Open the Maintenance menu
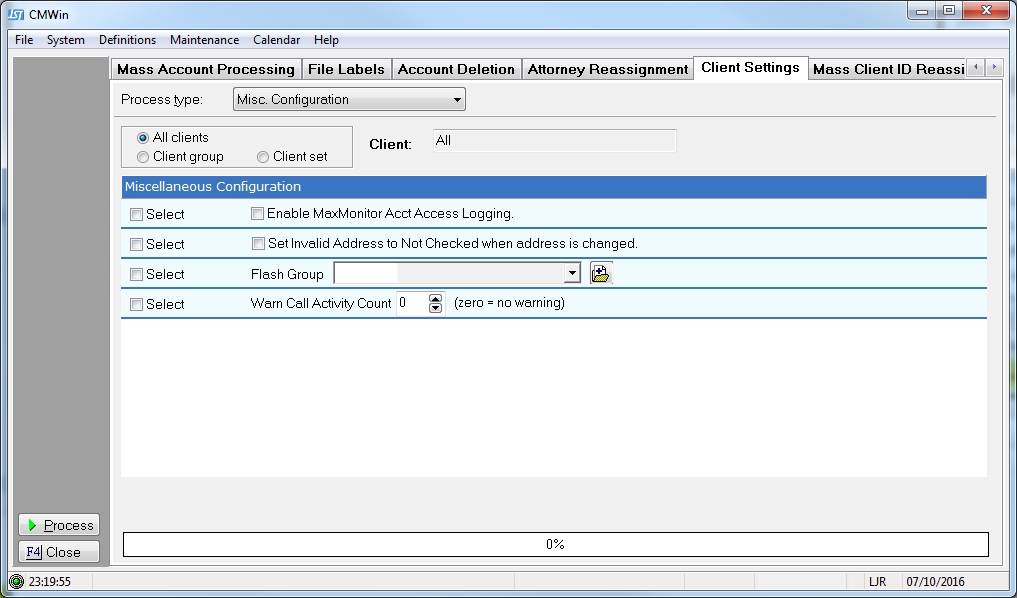Viewport: 1017px width, 598px height. [x=204, y=40]
